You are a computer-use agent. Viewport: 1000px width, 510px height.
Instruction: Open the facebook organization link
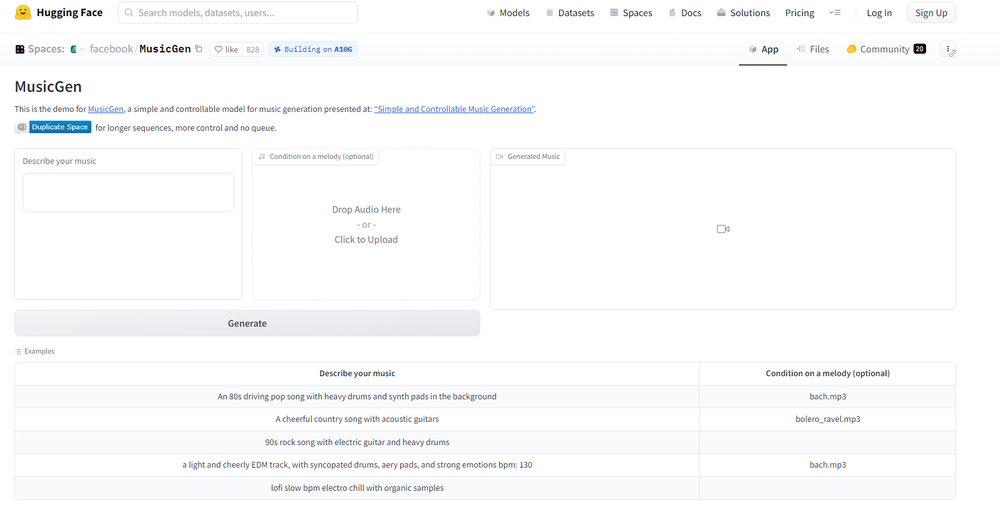point(111,49)
